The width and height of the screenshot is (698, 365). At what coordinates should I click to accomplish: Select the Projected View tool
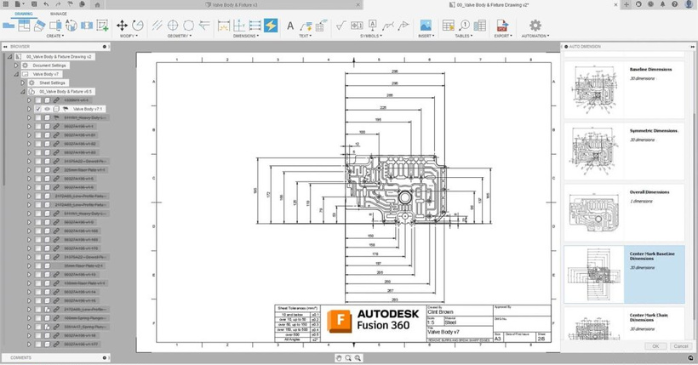[x=24, y=25]
